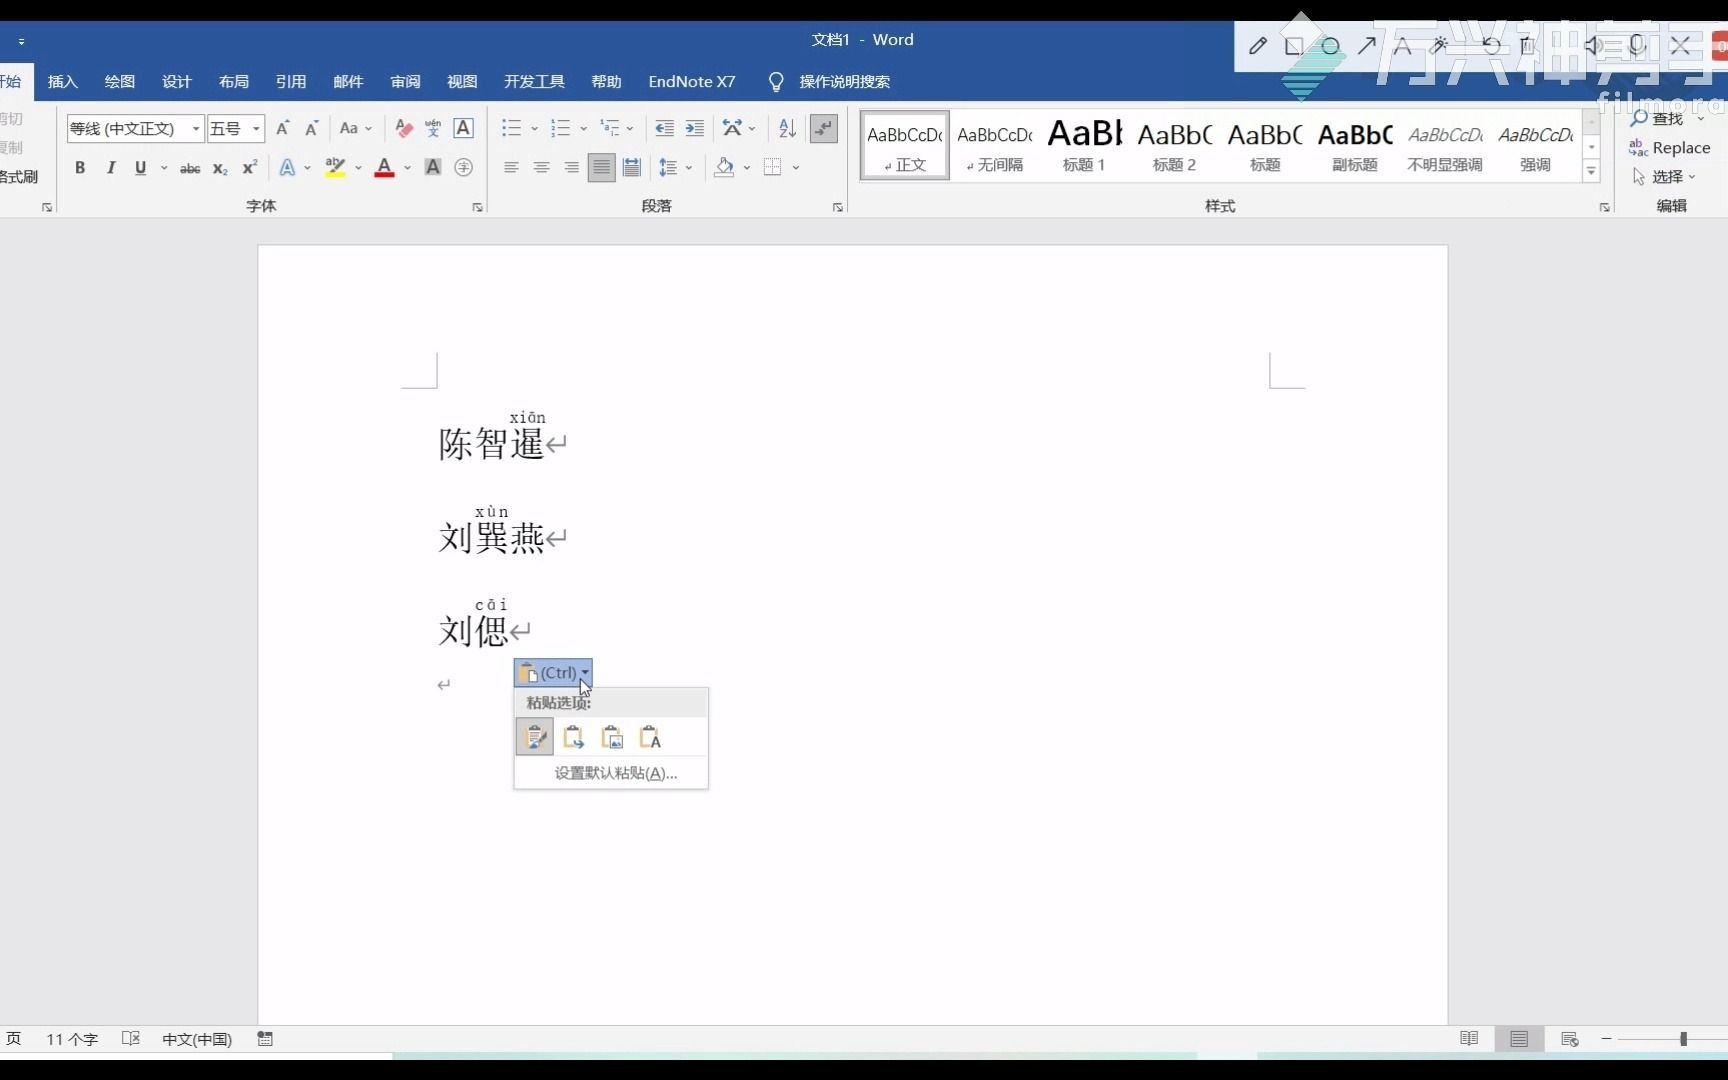Open the word count spell check icon
The height and width of the screenshot is (1080, 1728).
(x=131, y=1039)
